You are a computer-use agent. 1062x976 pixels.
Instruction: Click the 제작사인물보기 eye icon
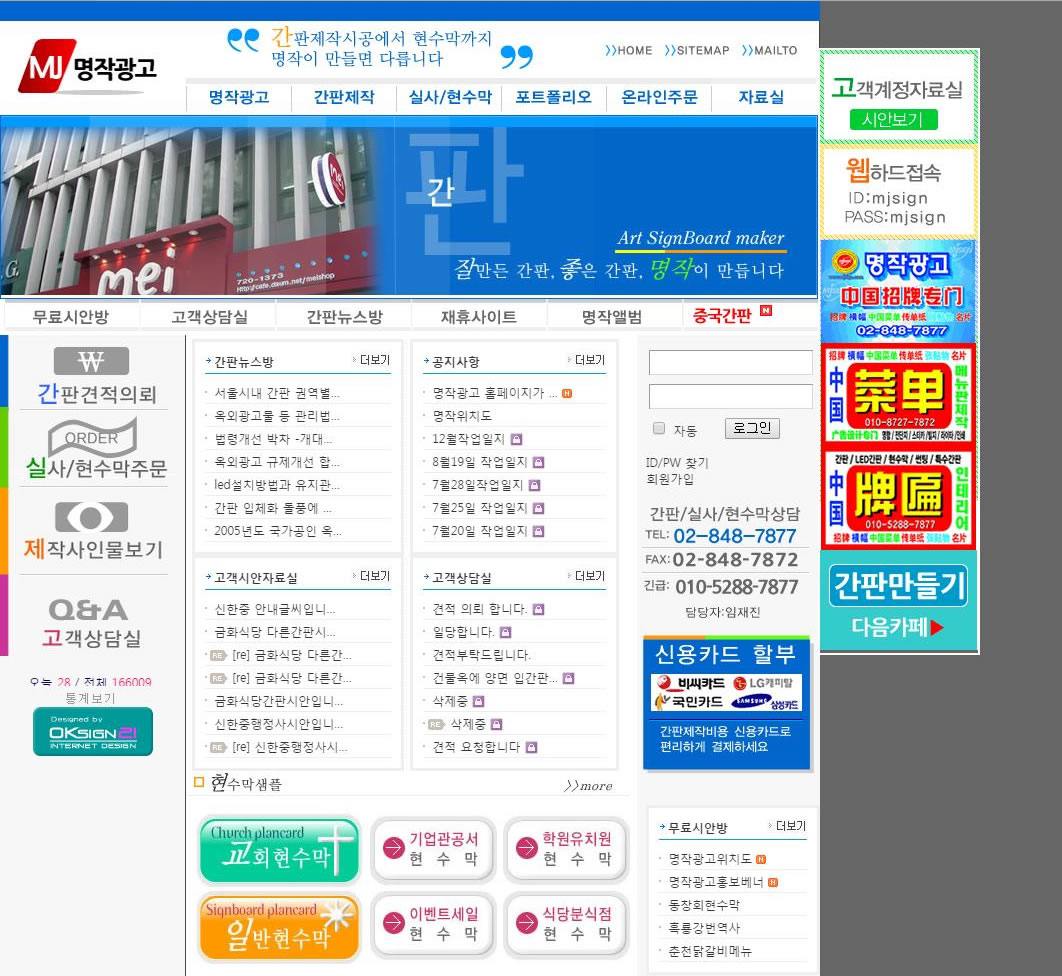[x=91, y=517]
